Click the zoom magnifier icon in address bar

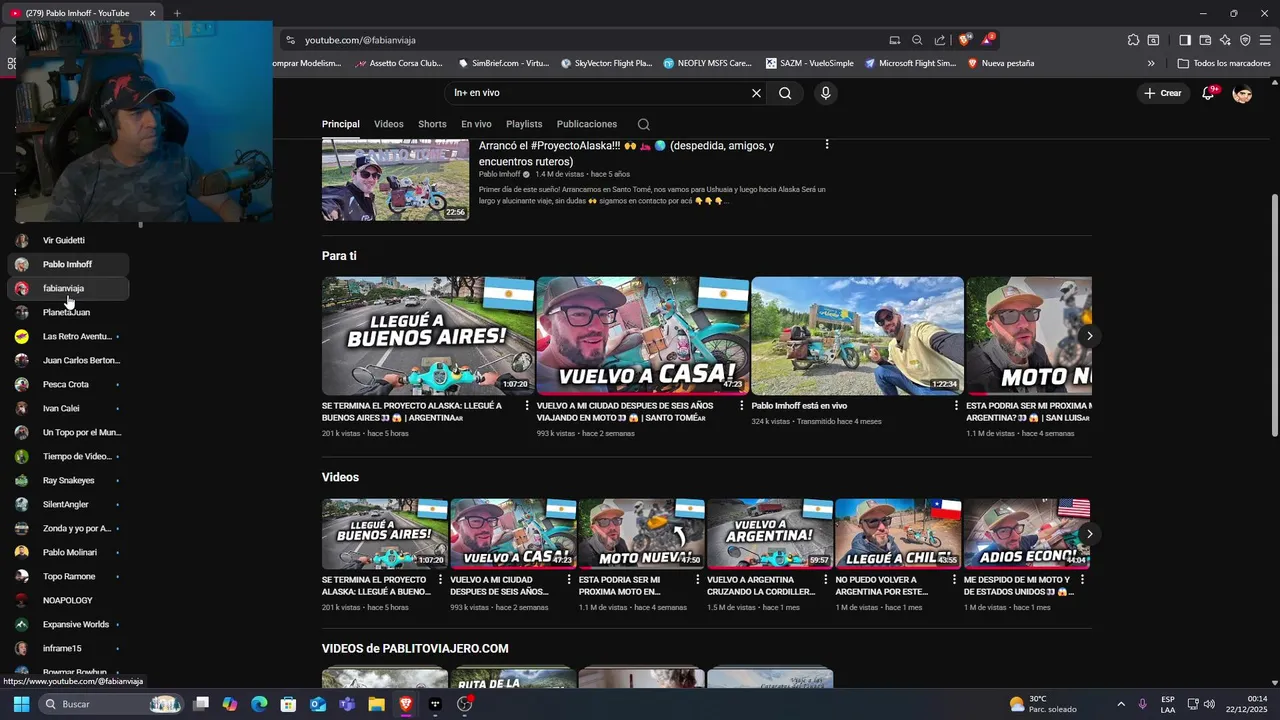pyautogui.click(x=917, y=40)
